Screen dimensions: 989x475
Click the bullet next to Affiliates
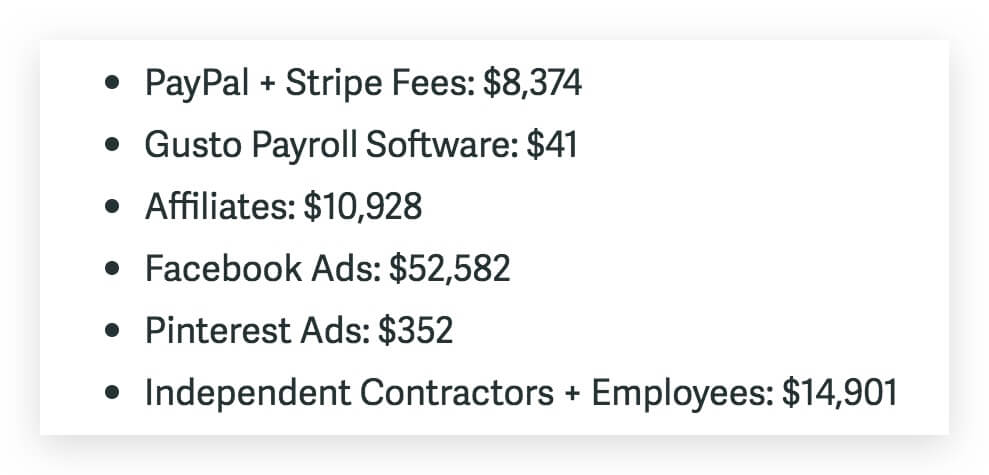coord(112,208)
